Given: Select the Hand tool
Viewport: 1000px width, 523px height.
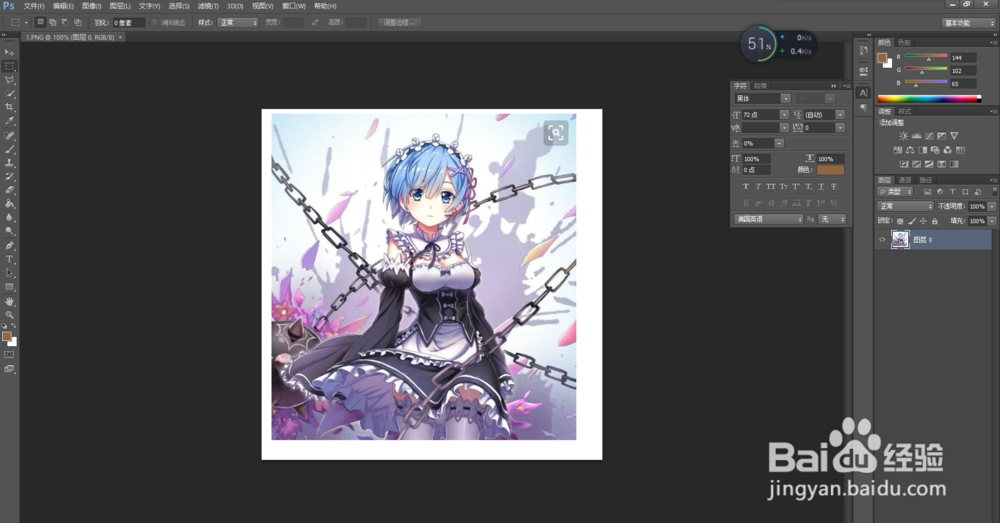Looking at the screenshot, I should (x=9, y=302).
